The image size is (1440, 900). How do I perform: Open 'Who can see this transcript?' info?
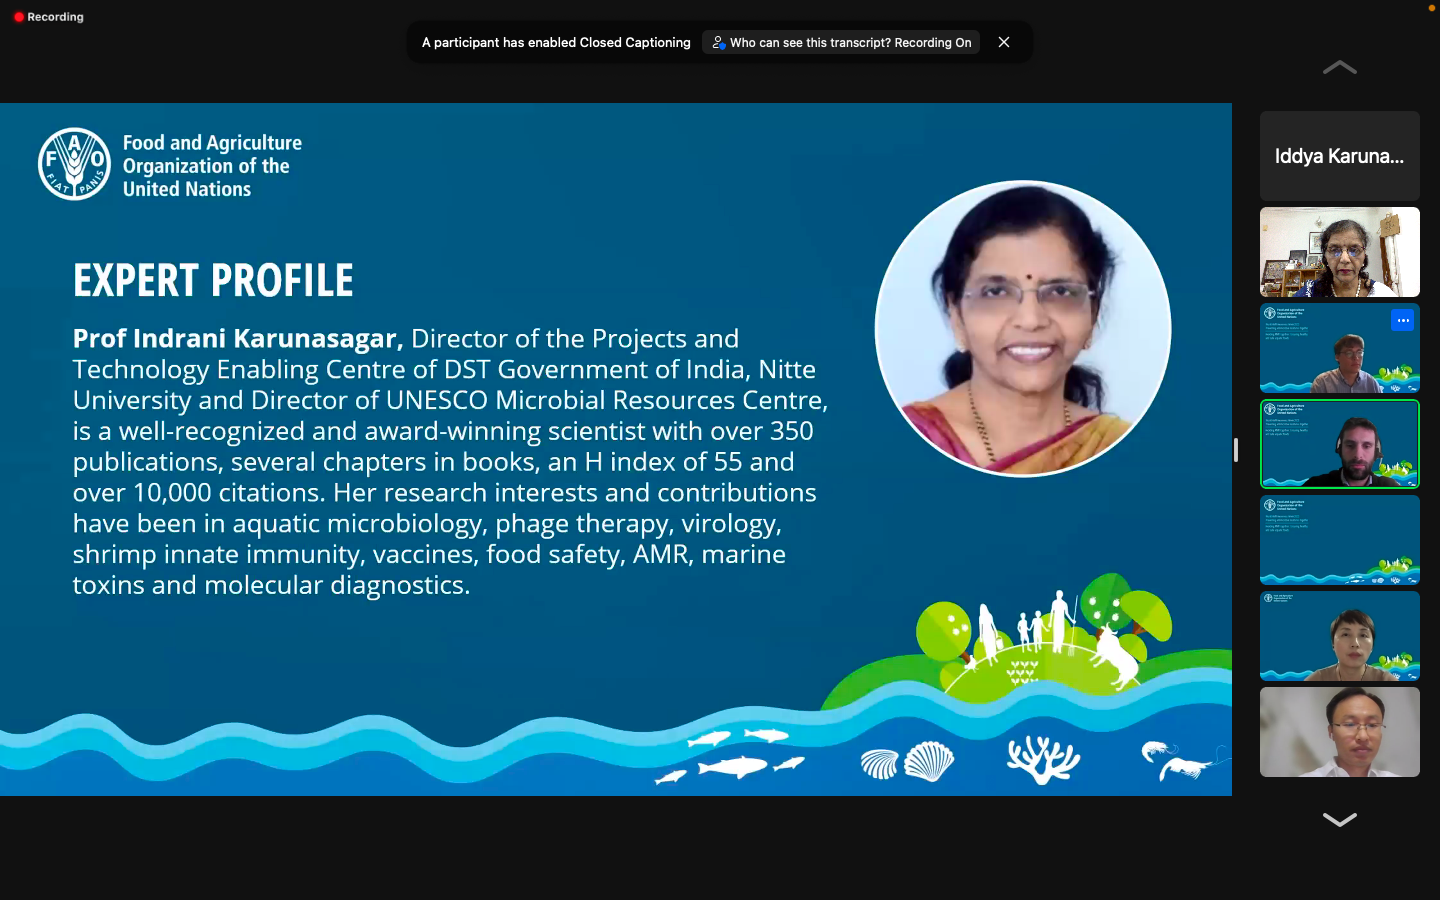click(x=841, y=42)
